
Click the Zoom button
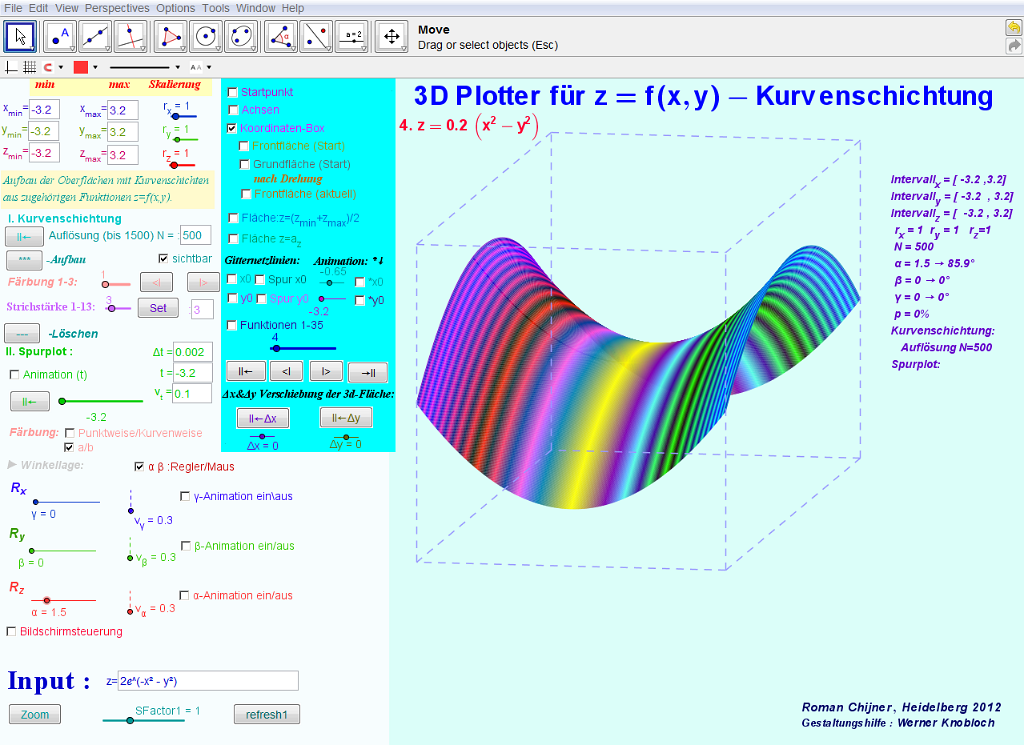[x=35, y=714]
